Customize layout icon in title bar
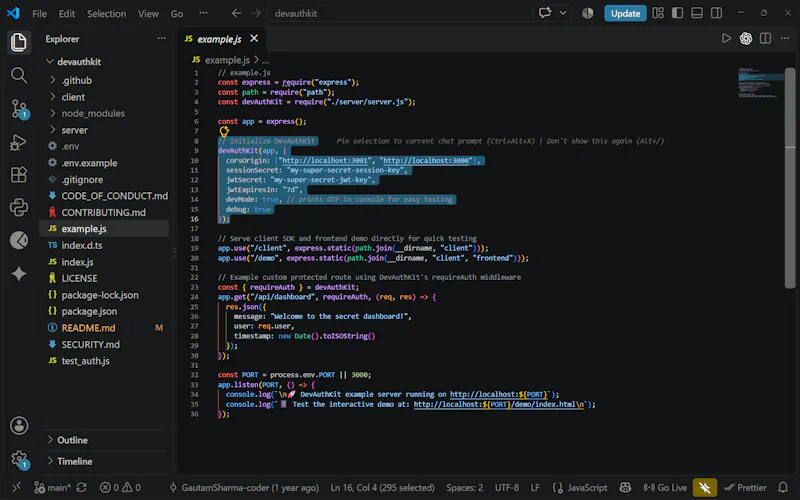 (x=658, y=13)
